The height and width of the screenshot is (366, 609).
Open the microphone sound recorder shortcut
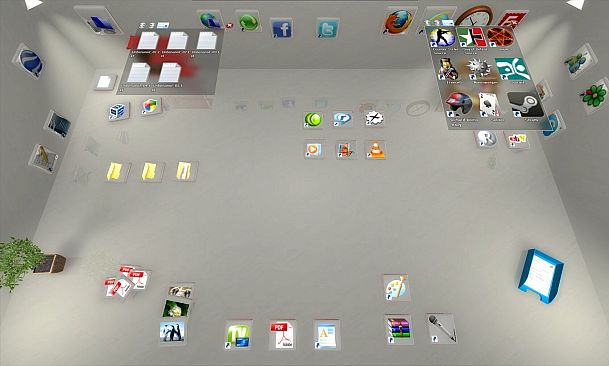click(x=442, y=329)
